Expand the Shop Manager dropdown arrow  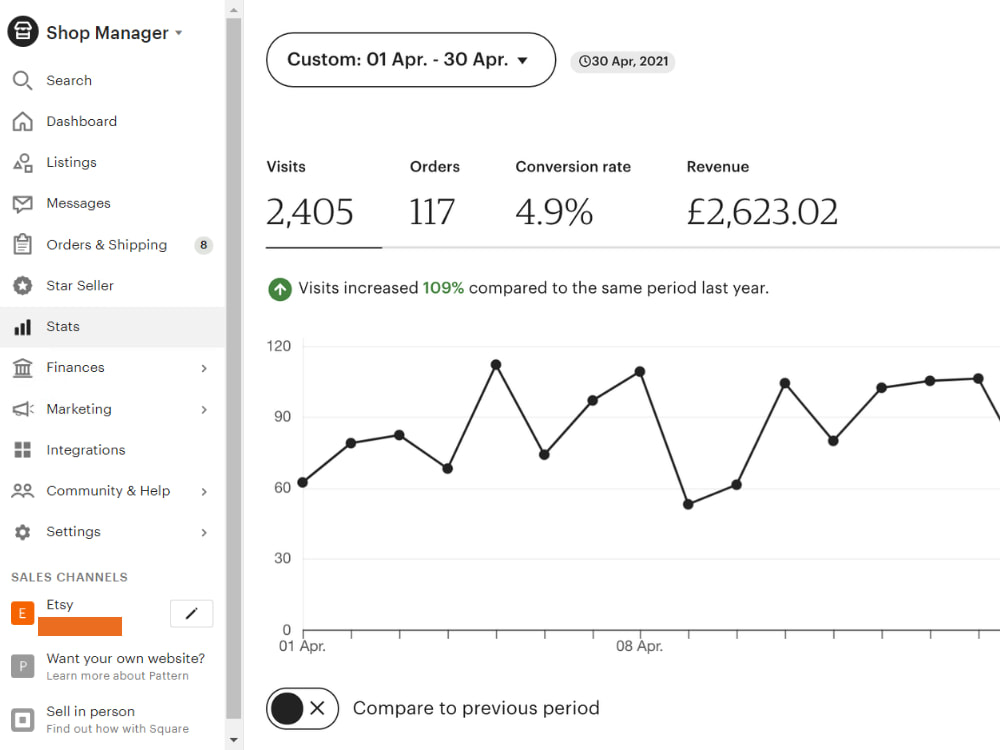(179, 33)
